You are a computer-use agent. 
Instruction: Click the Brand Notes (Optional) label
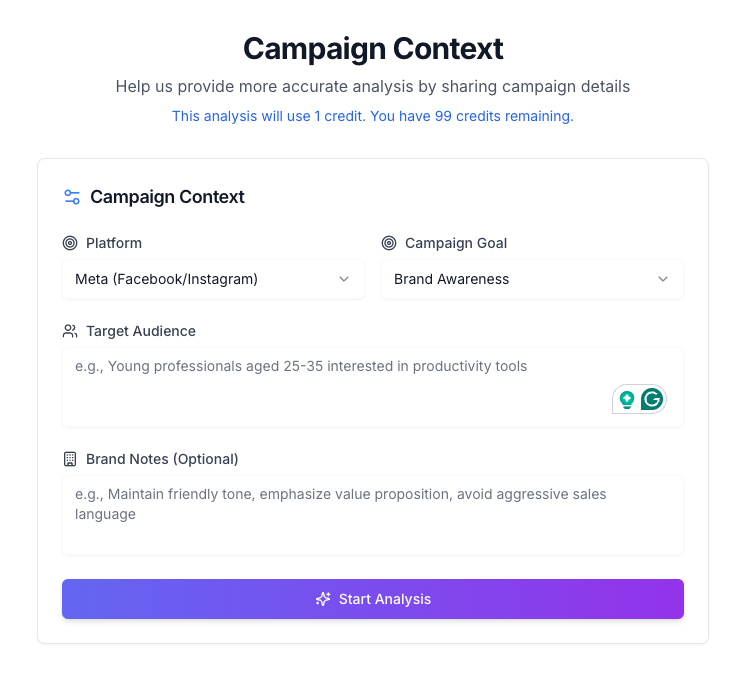(x=162, y=459)
